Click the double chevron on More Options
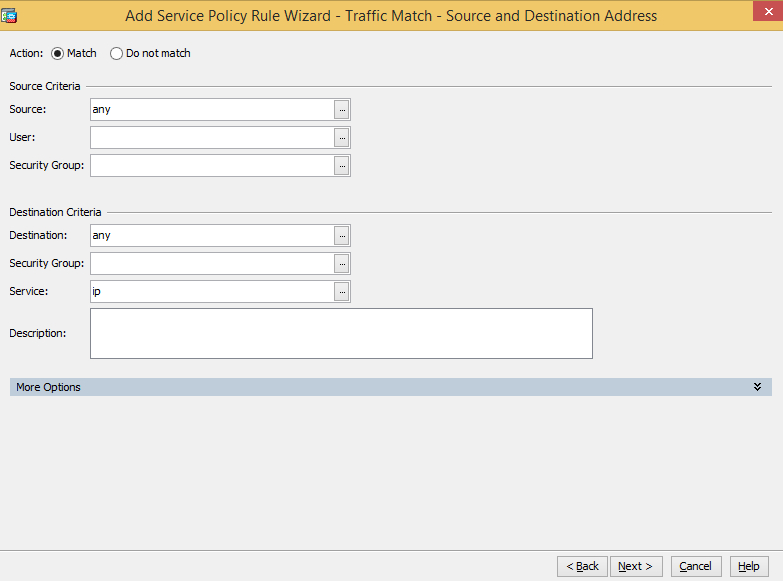783x581 pixels. [x=757, y=387]
